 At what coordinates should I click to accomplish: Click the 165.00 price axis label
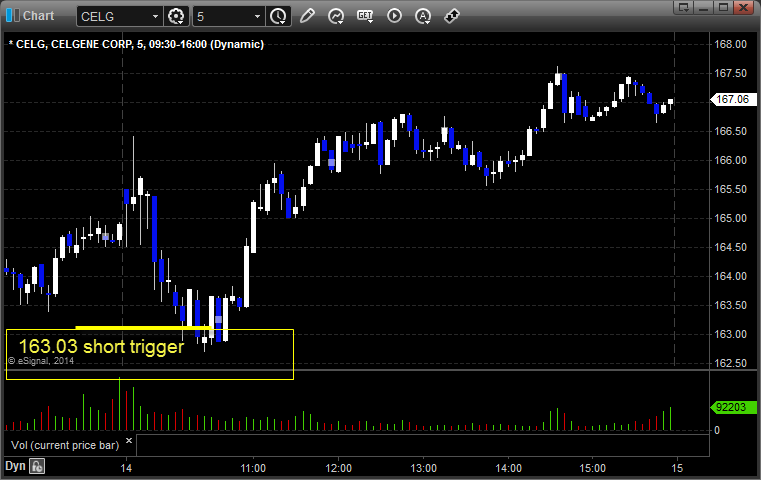tap(730, 218)
